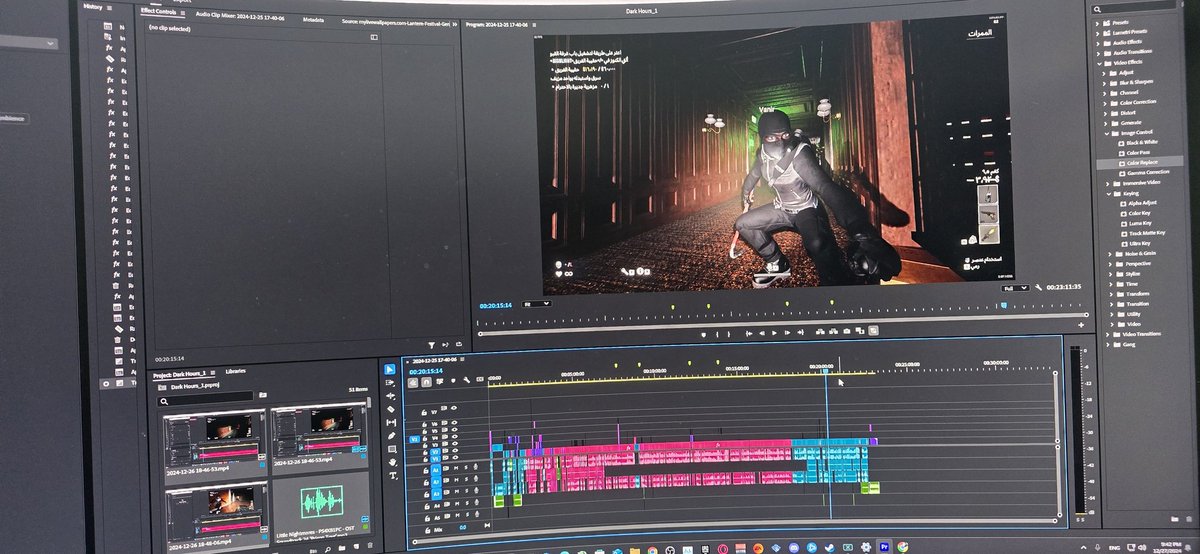Open Program monitor settings wrench
The image size is (1200, 554).
coord(1038,287)
